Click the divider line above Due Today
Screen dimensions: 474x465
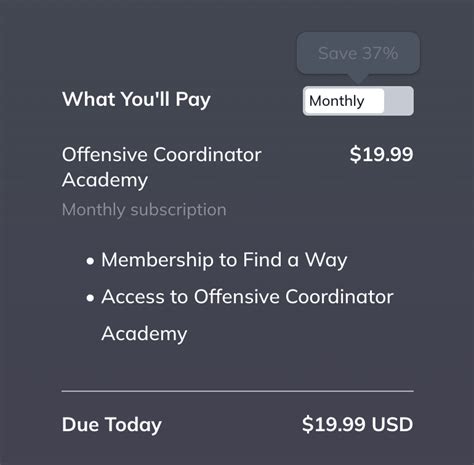pyautogui.click(x=238, y=391)
